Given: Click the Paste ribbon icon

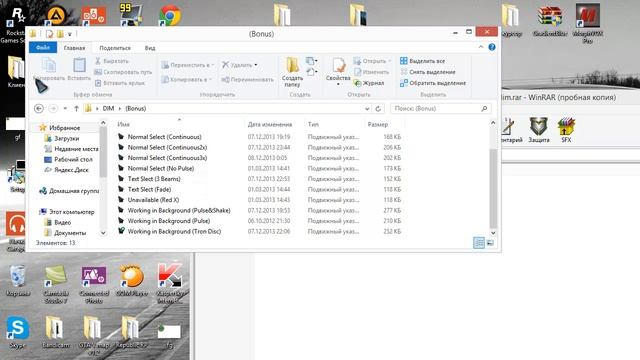Looking at the screenshot, I should pyautogui.click(x=79, y=69).
